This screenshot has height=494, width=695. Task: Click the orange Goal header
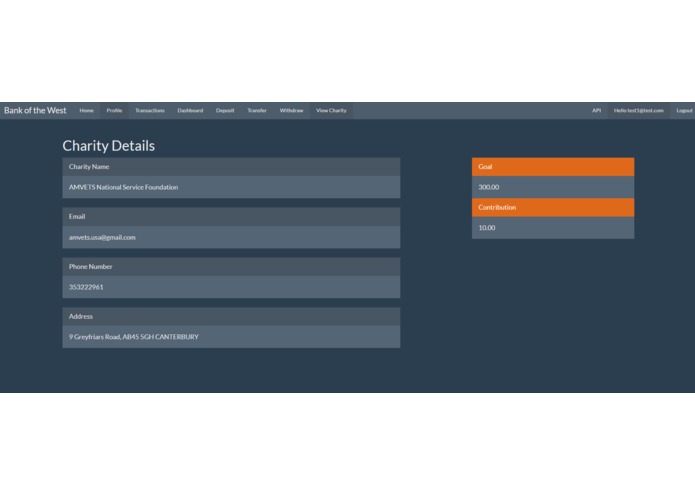click(553, 167)
